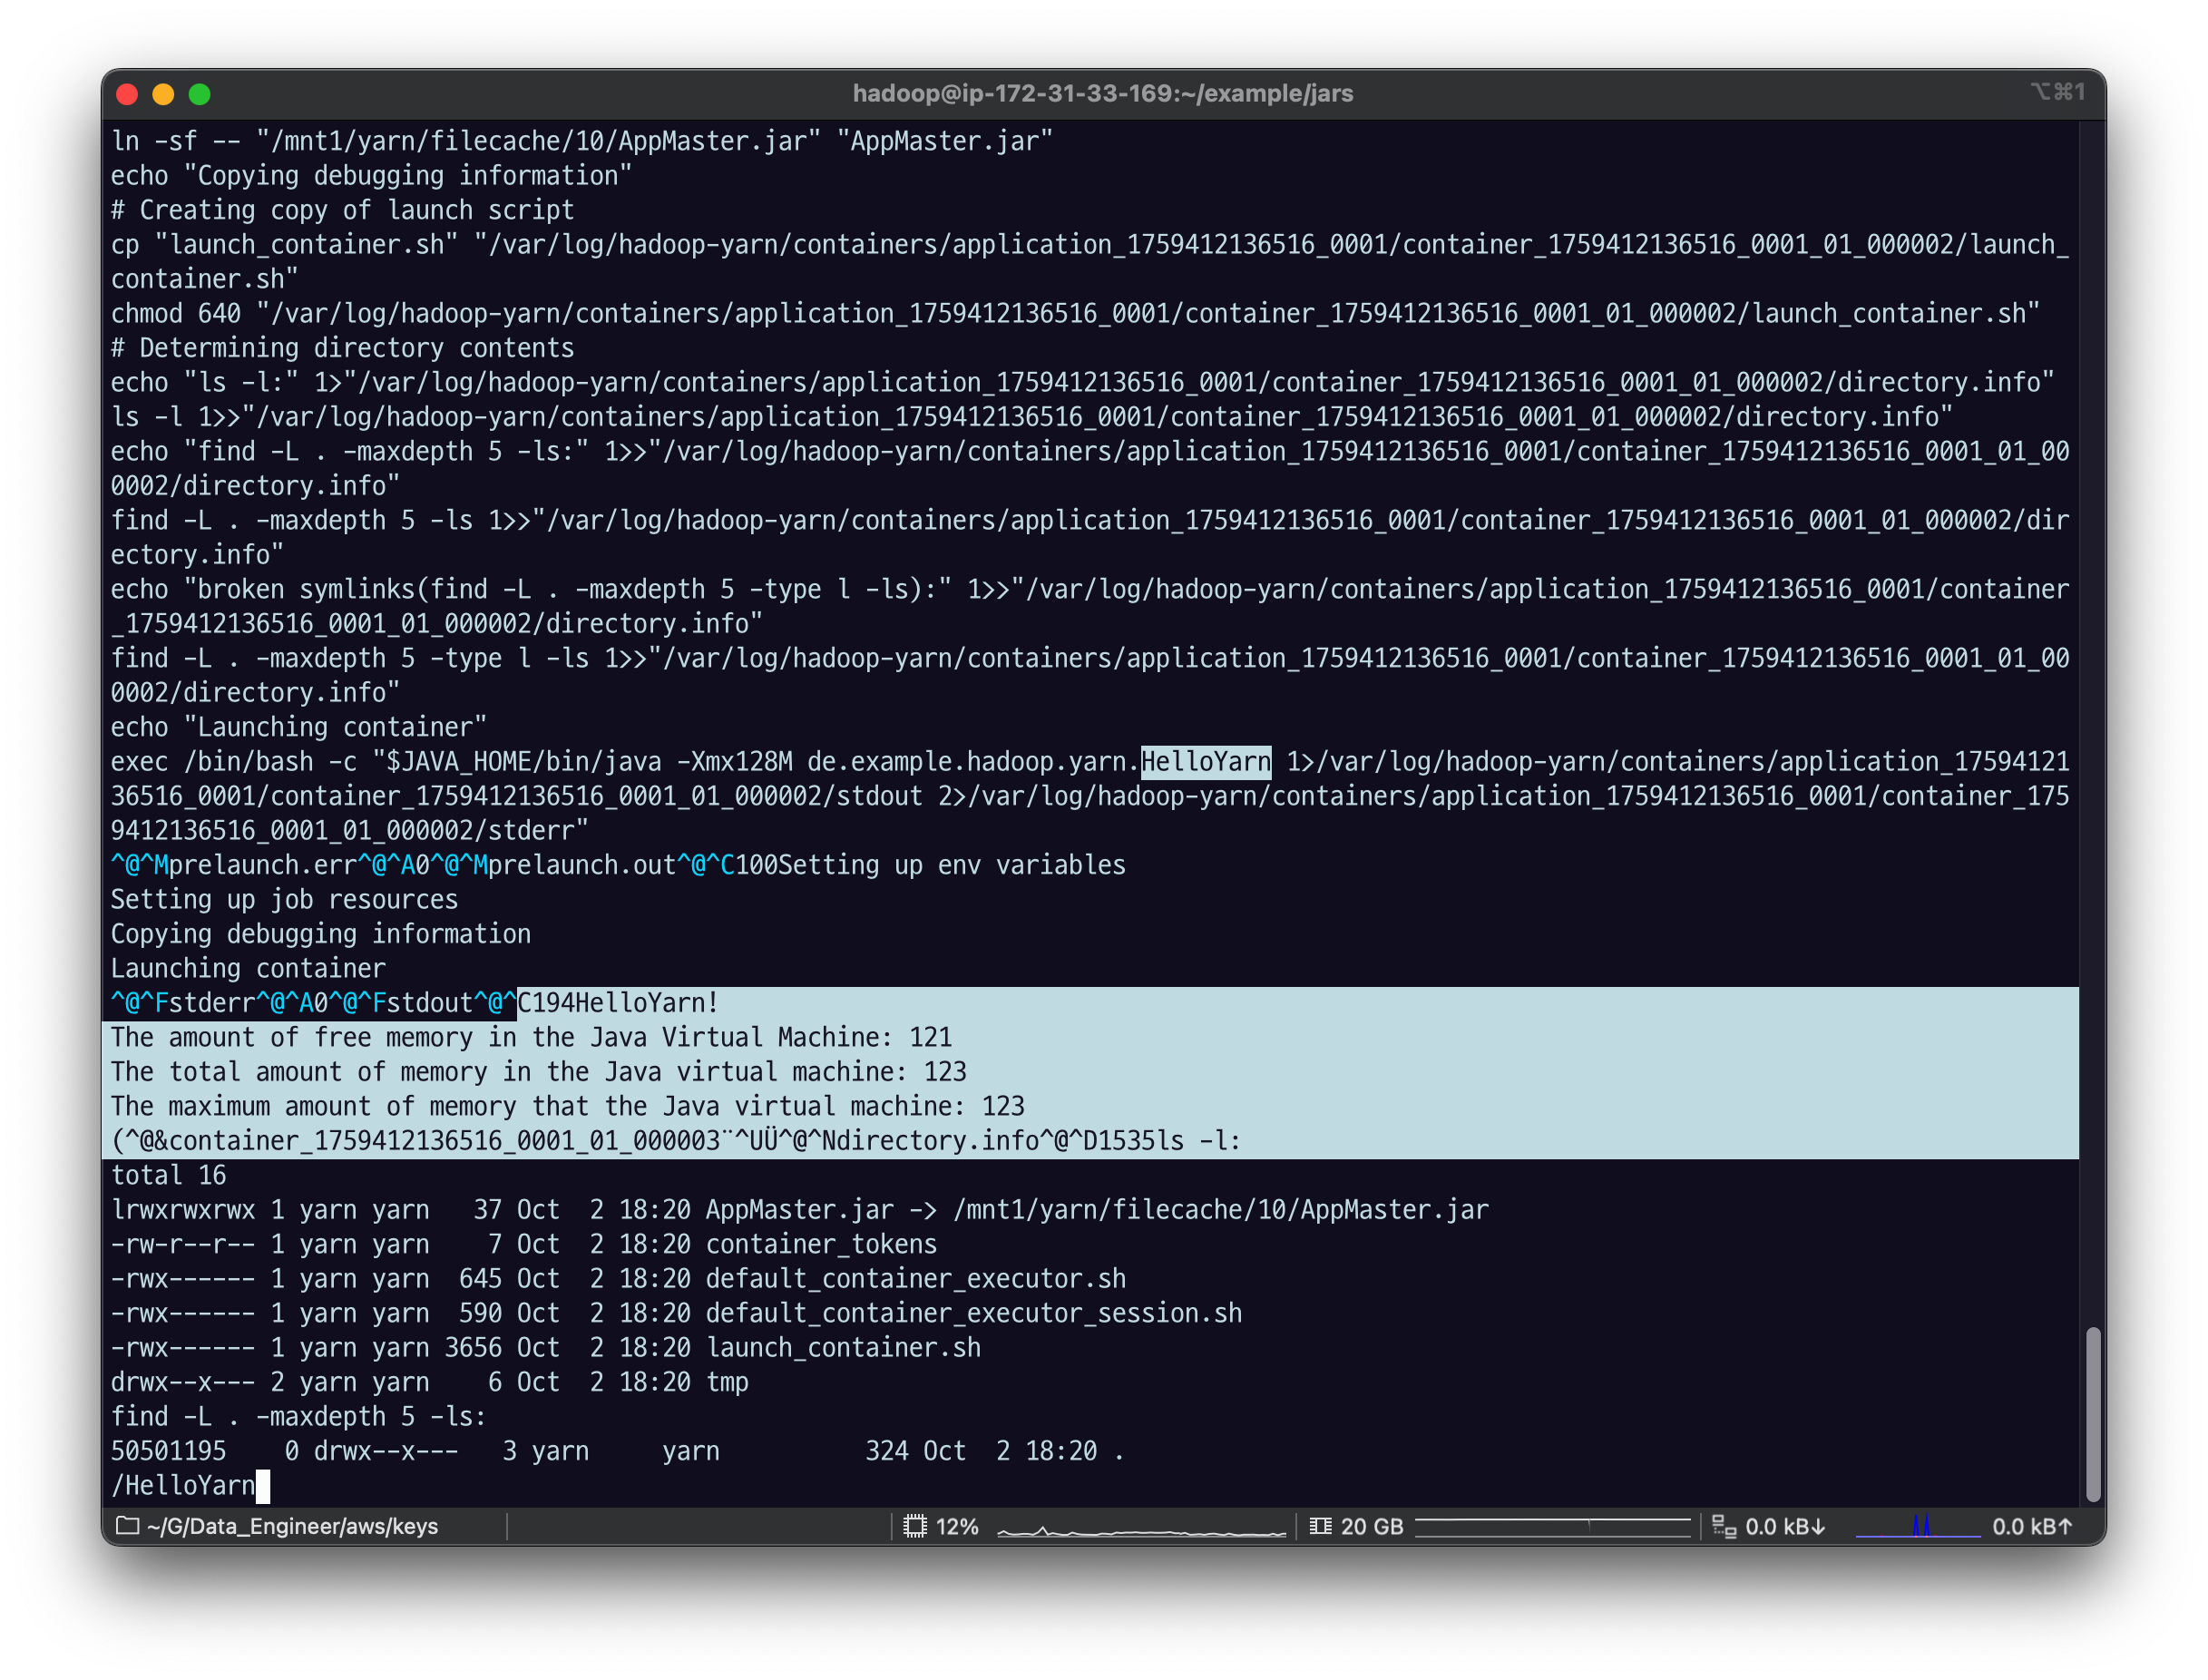
Task: Click the red close window button
Action: (127, 94)
